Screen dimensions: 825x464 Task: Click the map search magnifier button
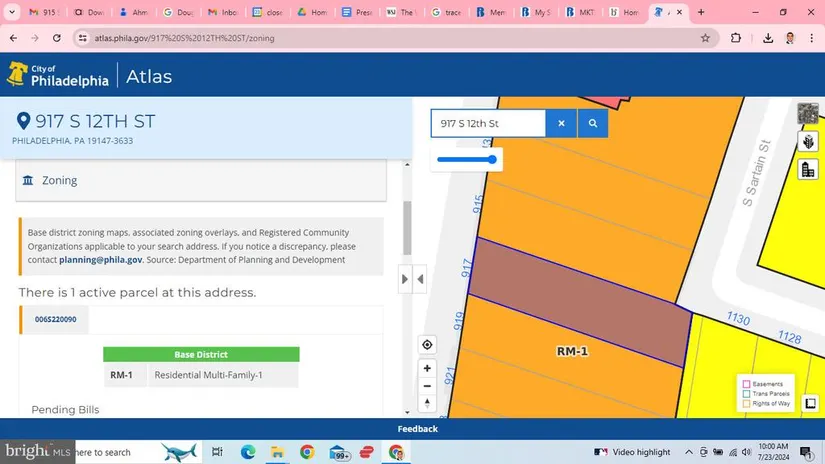593,123
